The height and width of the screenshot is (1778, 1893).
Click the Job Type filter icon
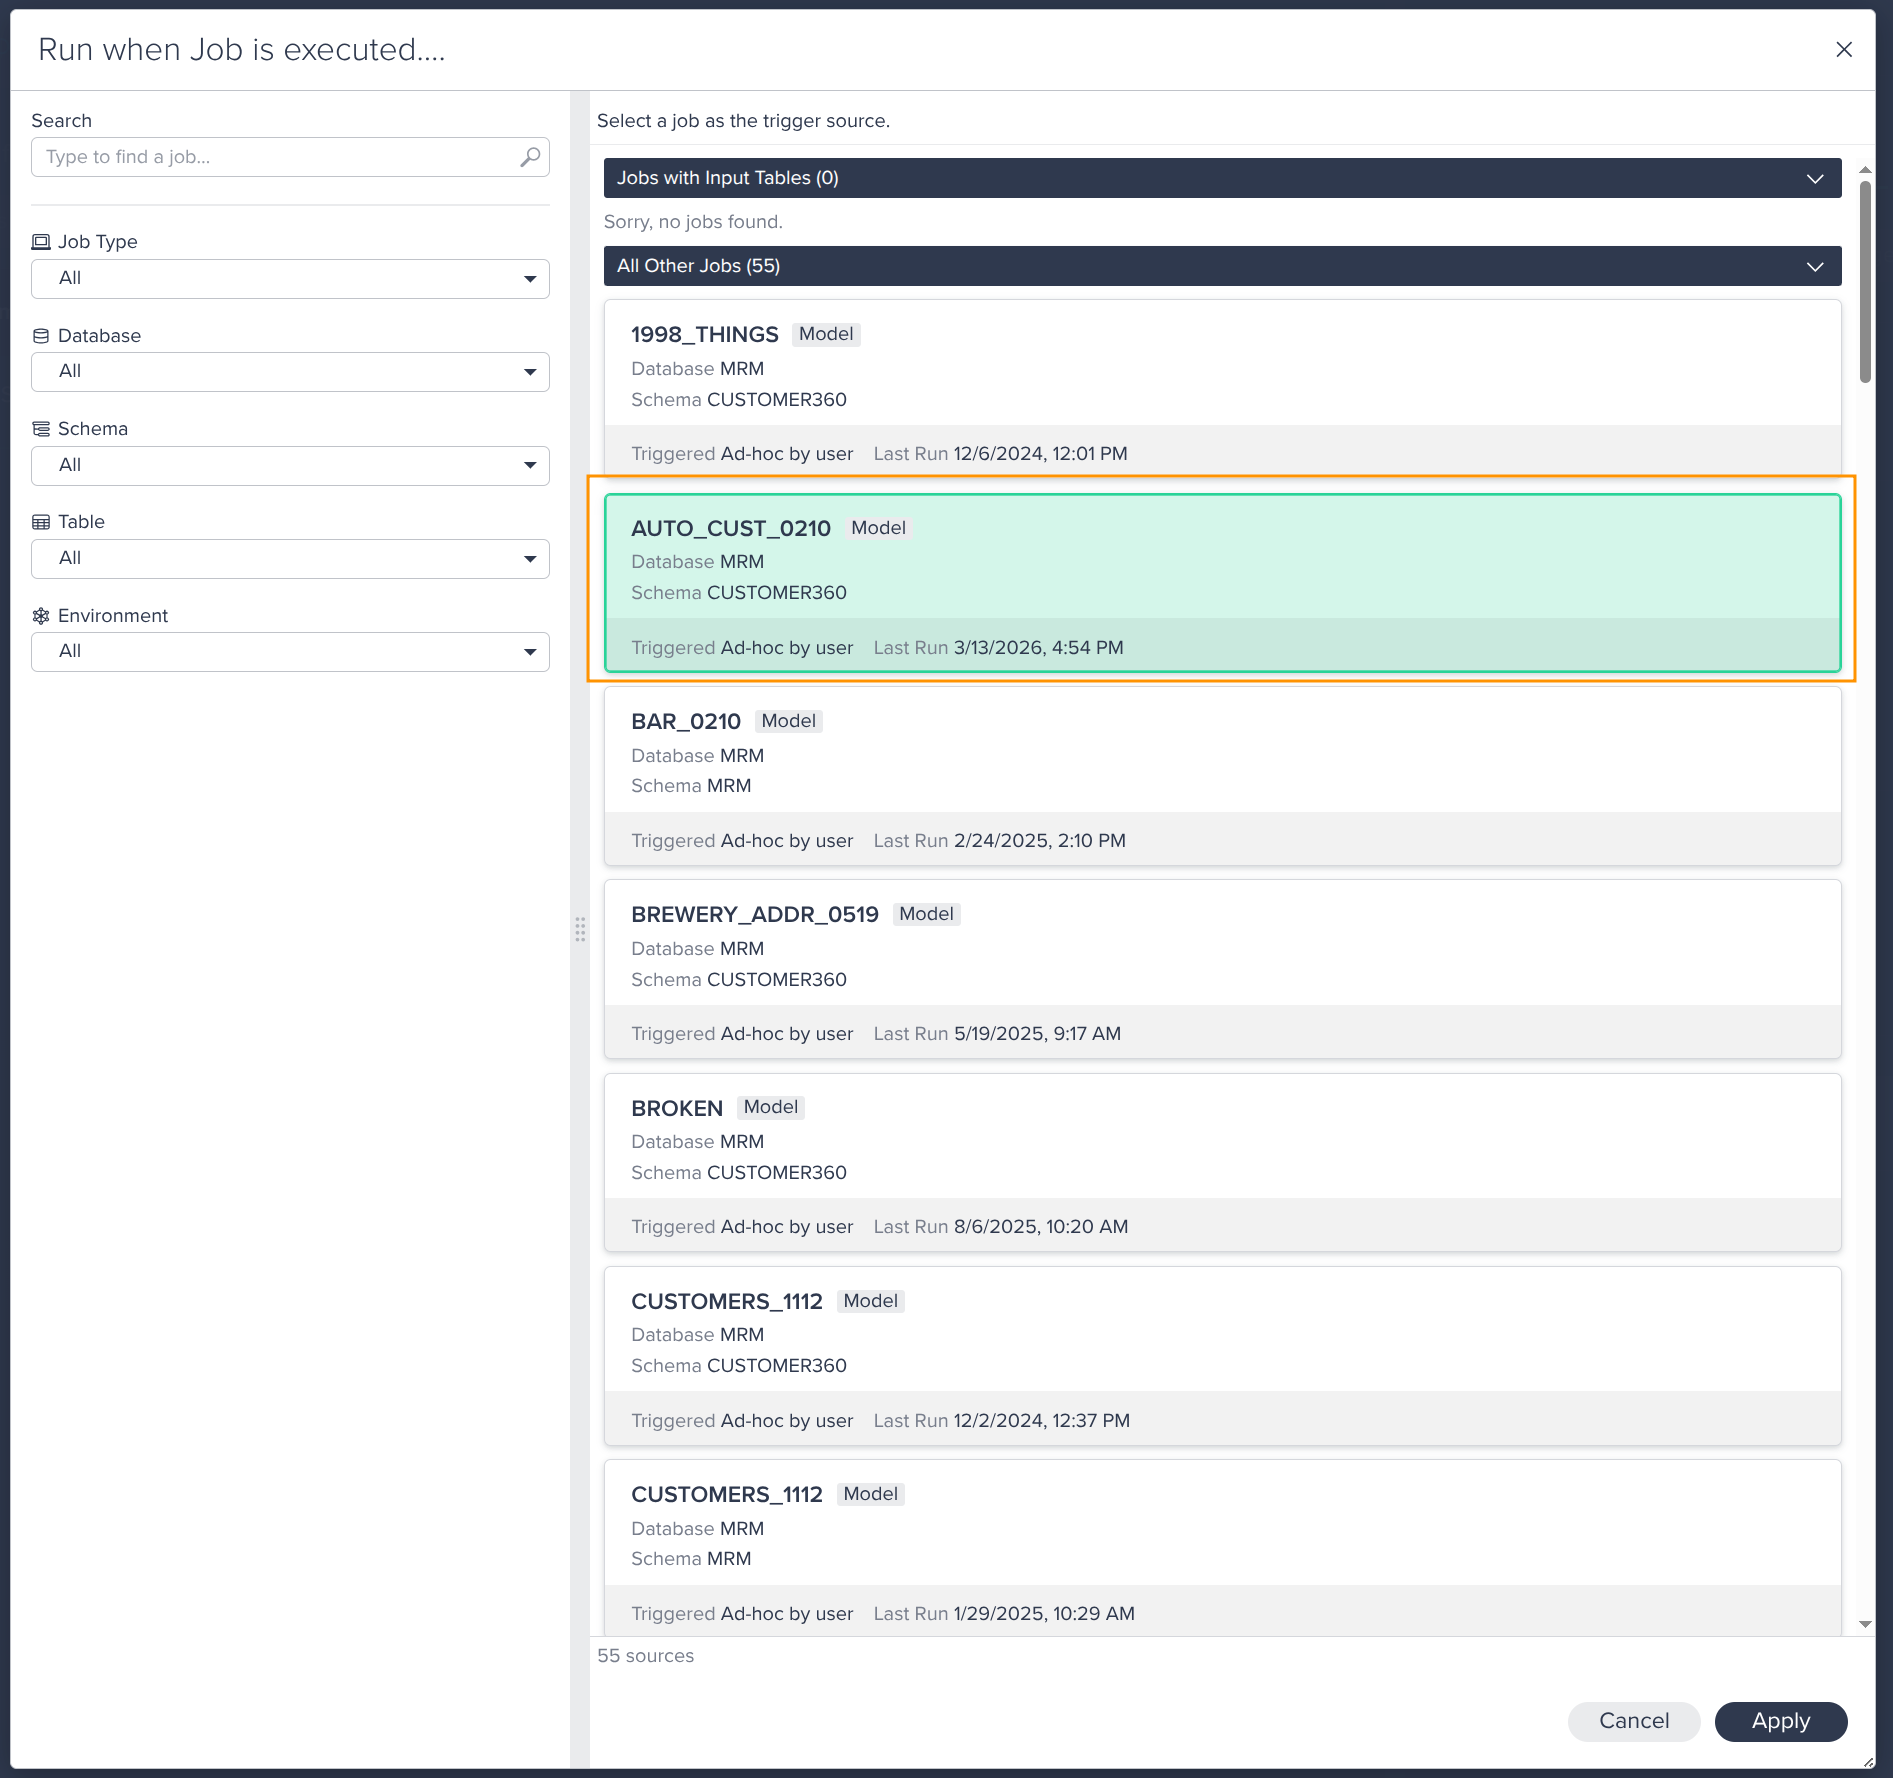pyautogui.click(x=41, y=241)
